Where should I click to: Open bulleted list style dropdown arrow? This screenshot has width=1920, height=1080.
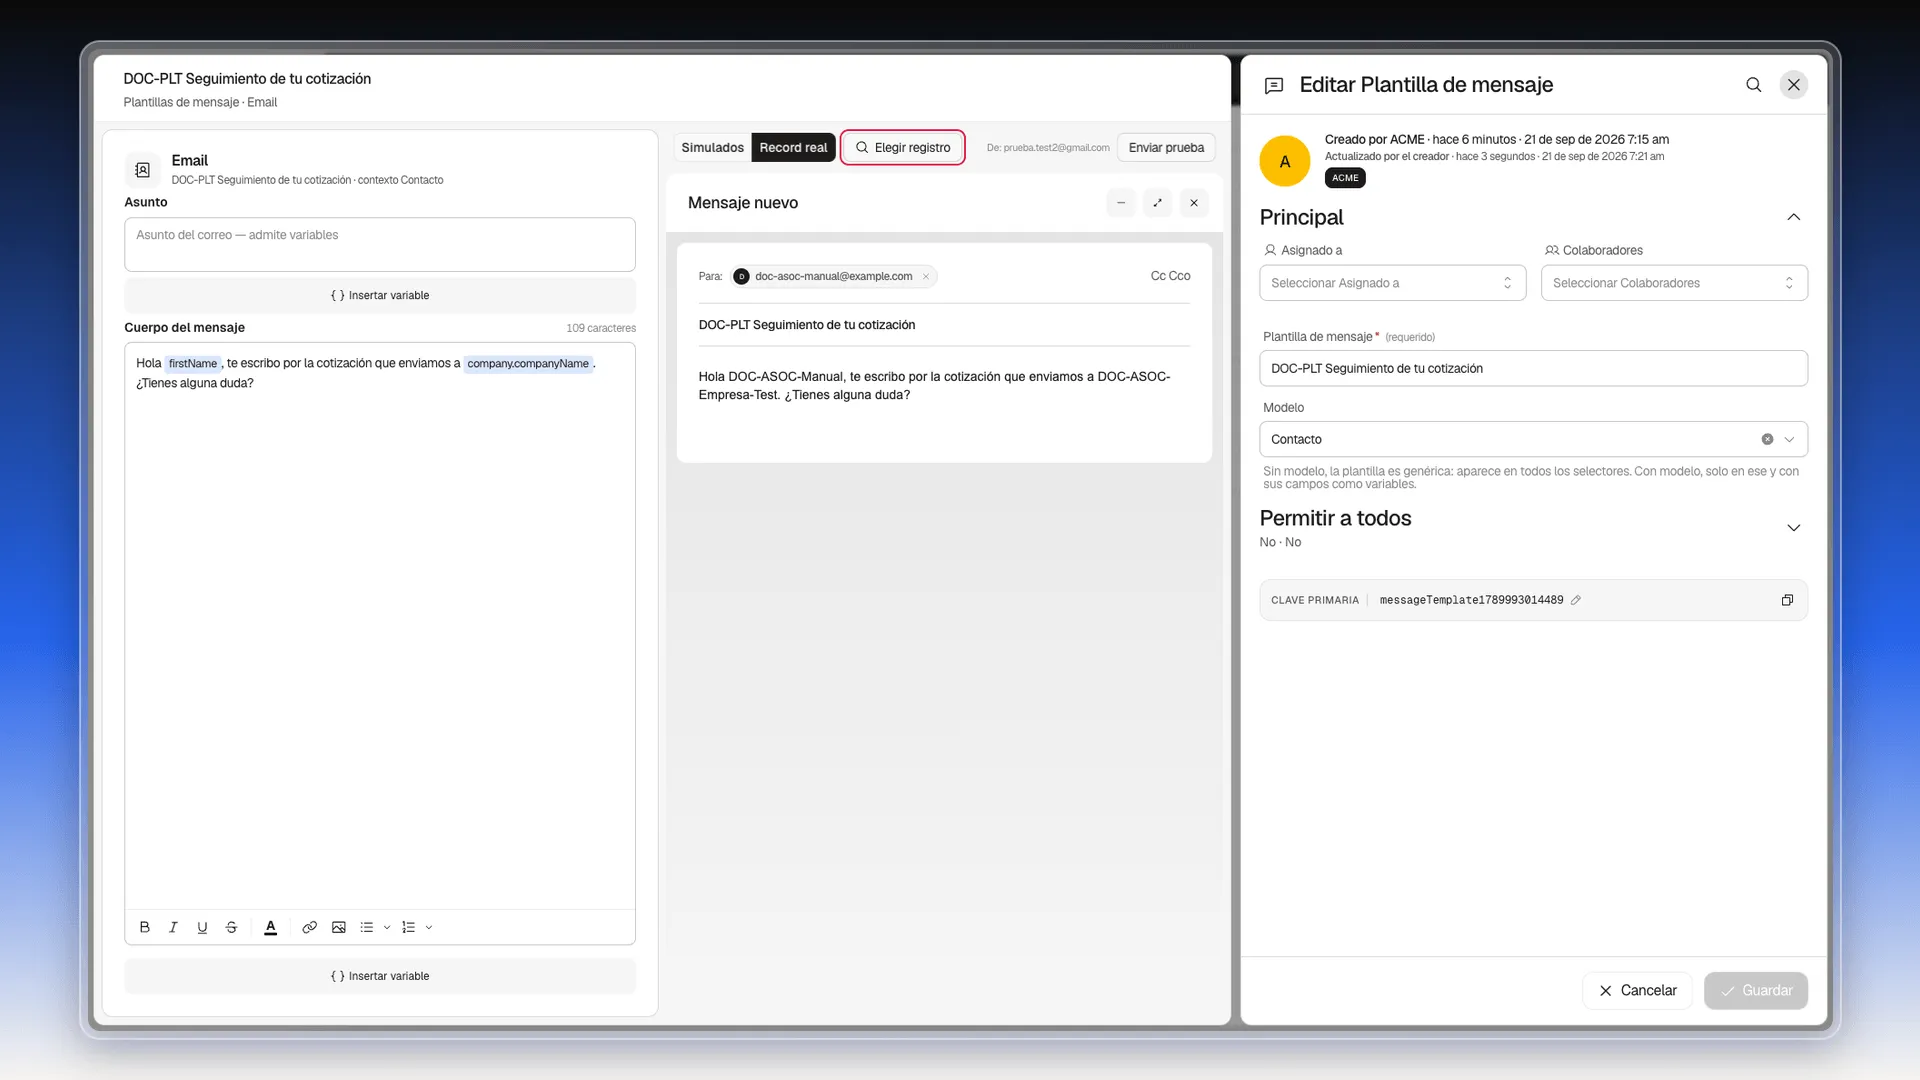click(x=387, y=928)
